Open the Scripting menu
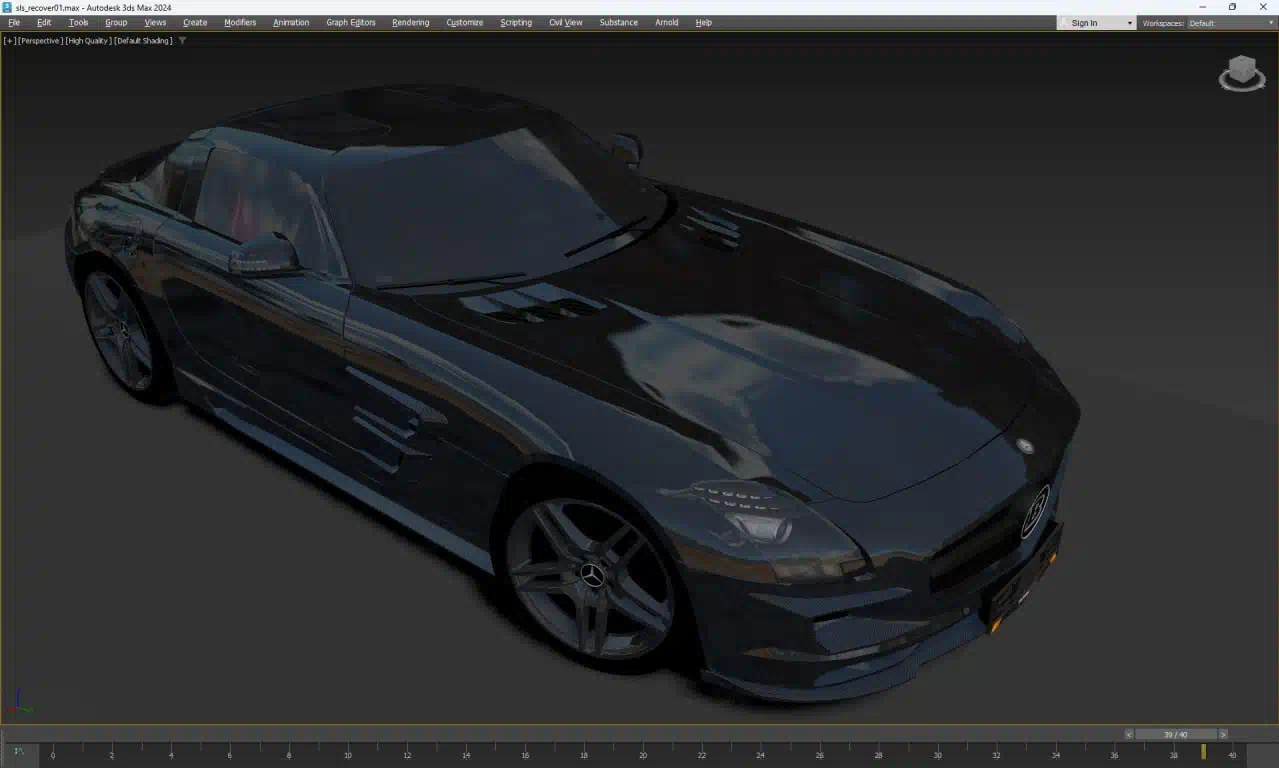This screenshot has width=1279, height=768. coord(516,22)
